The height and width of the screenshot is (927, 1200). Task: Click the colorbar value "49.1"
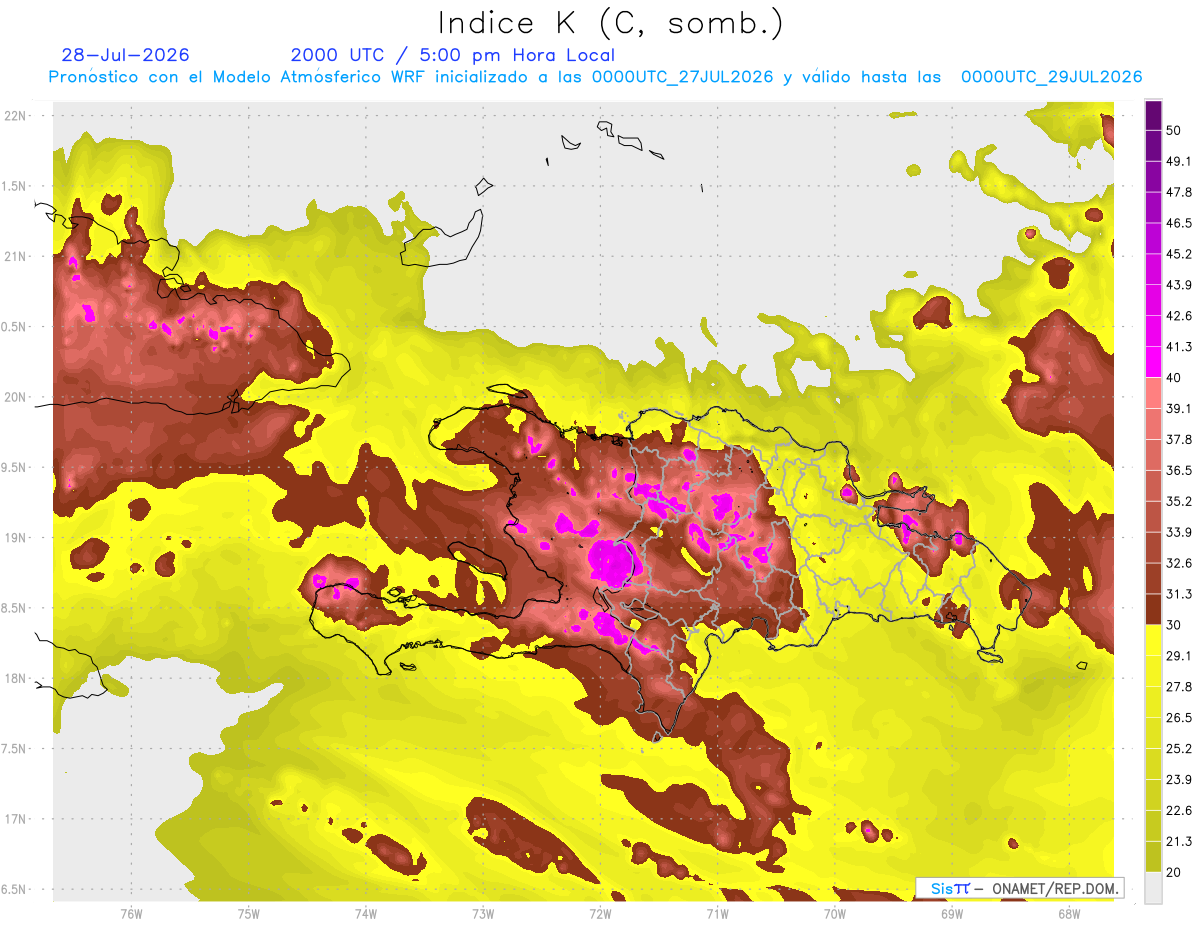tap(1179, 161)
